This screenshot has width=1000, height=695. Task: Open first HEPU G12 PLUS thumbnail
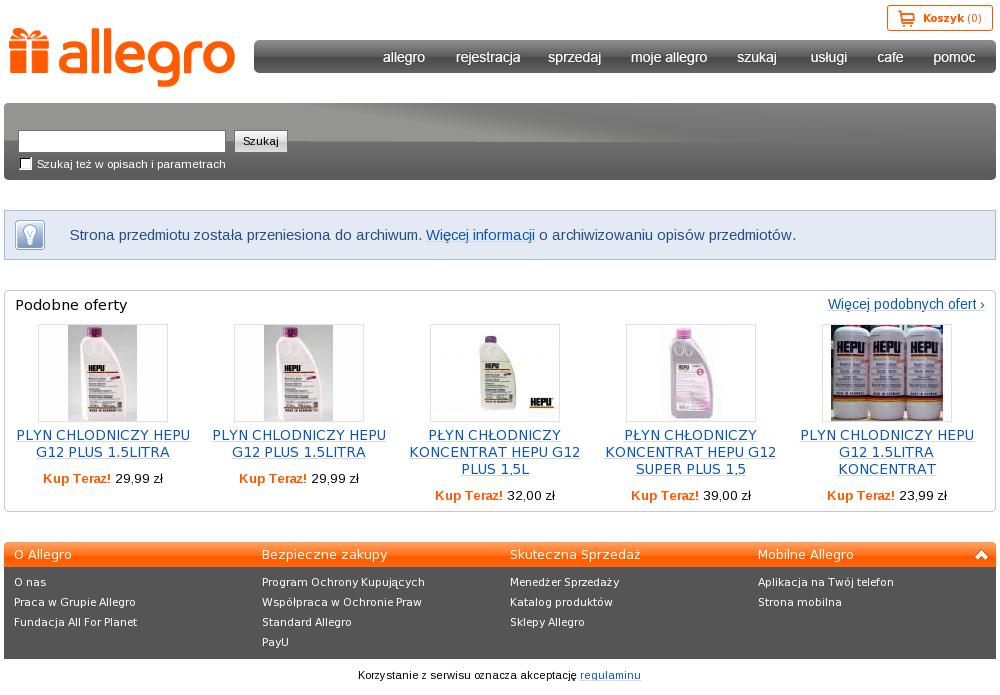click(x=103, y=372)
